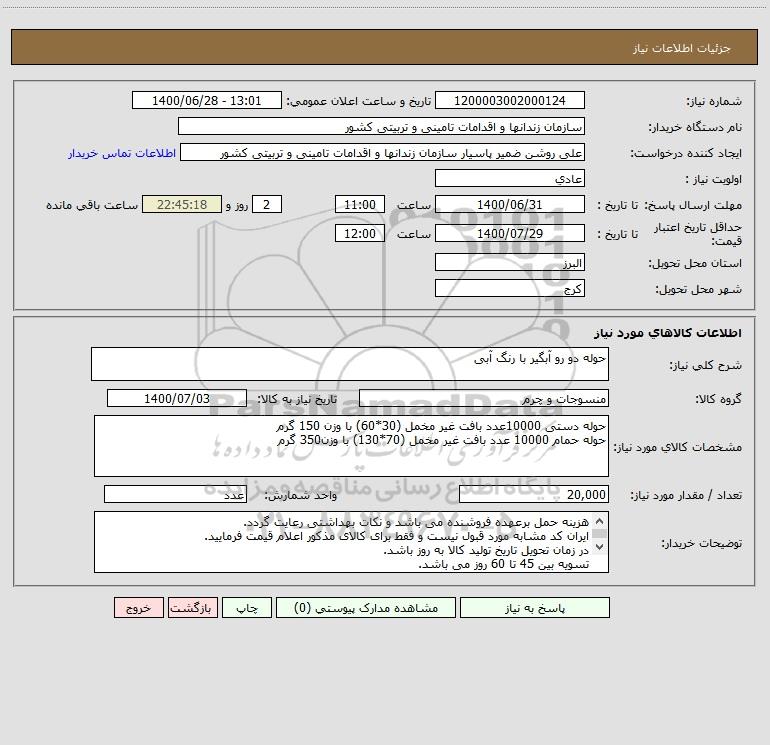770x745 pixels.
Task: Open مشاهده مدارک پیوستی (0) button
Action: pos(366,608)
